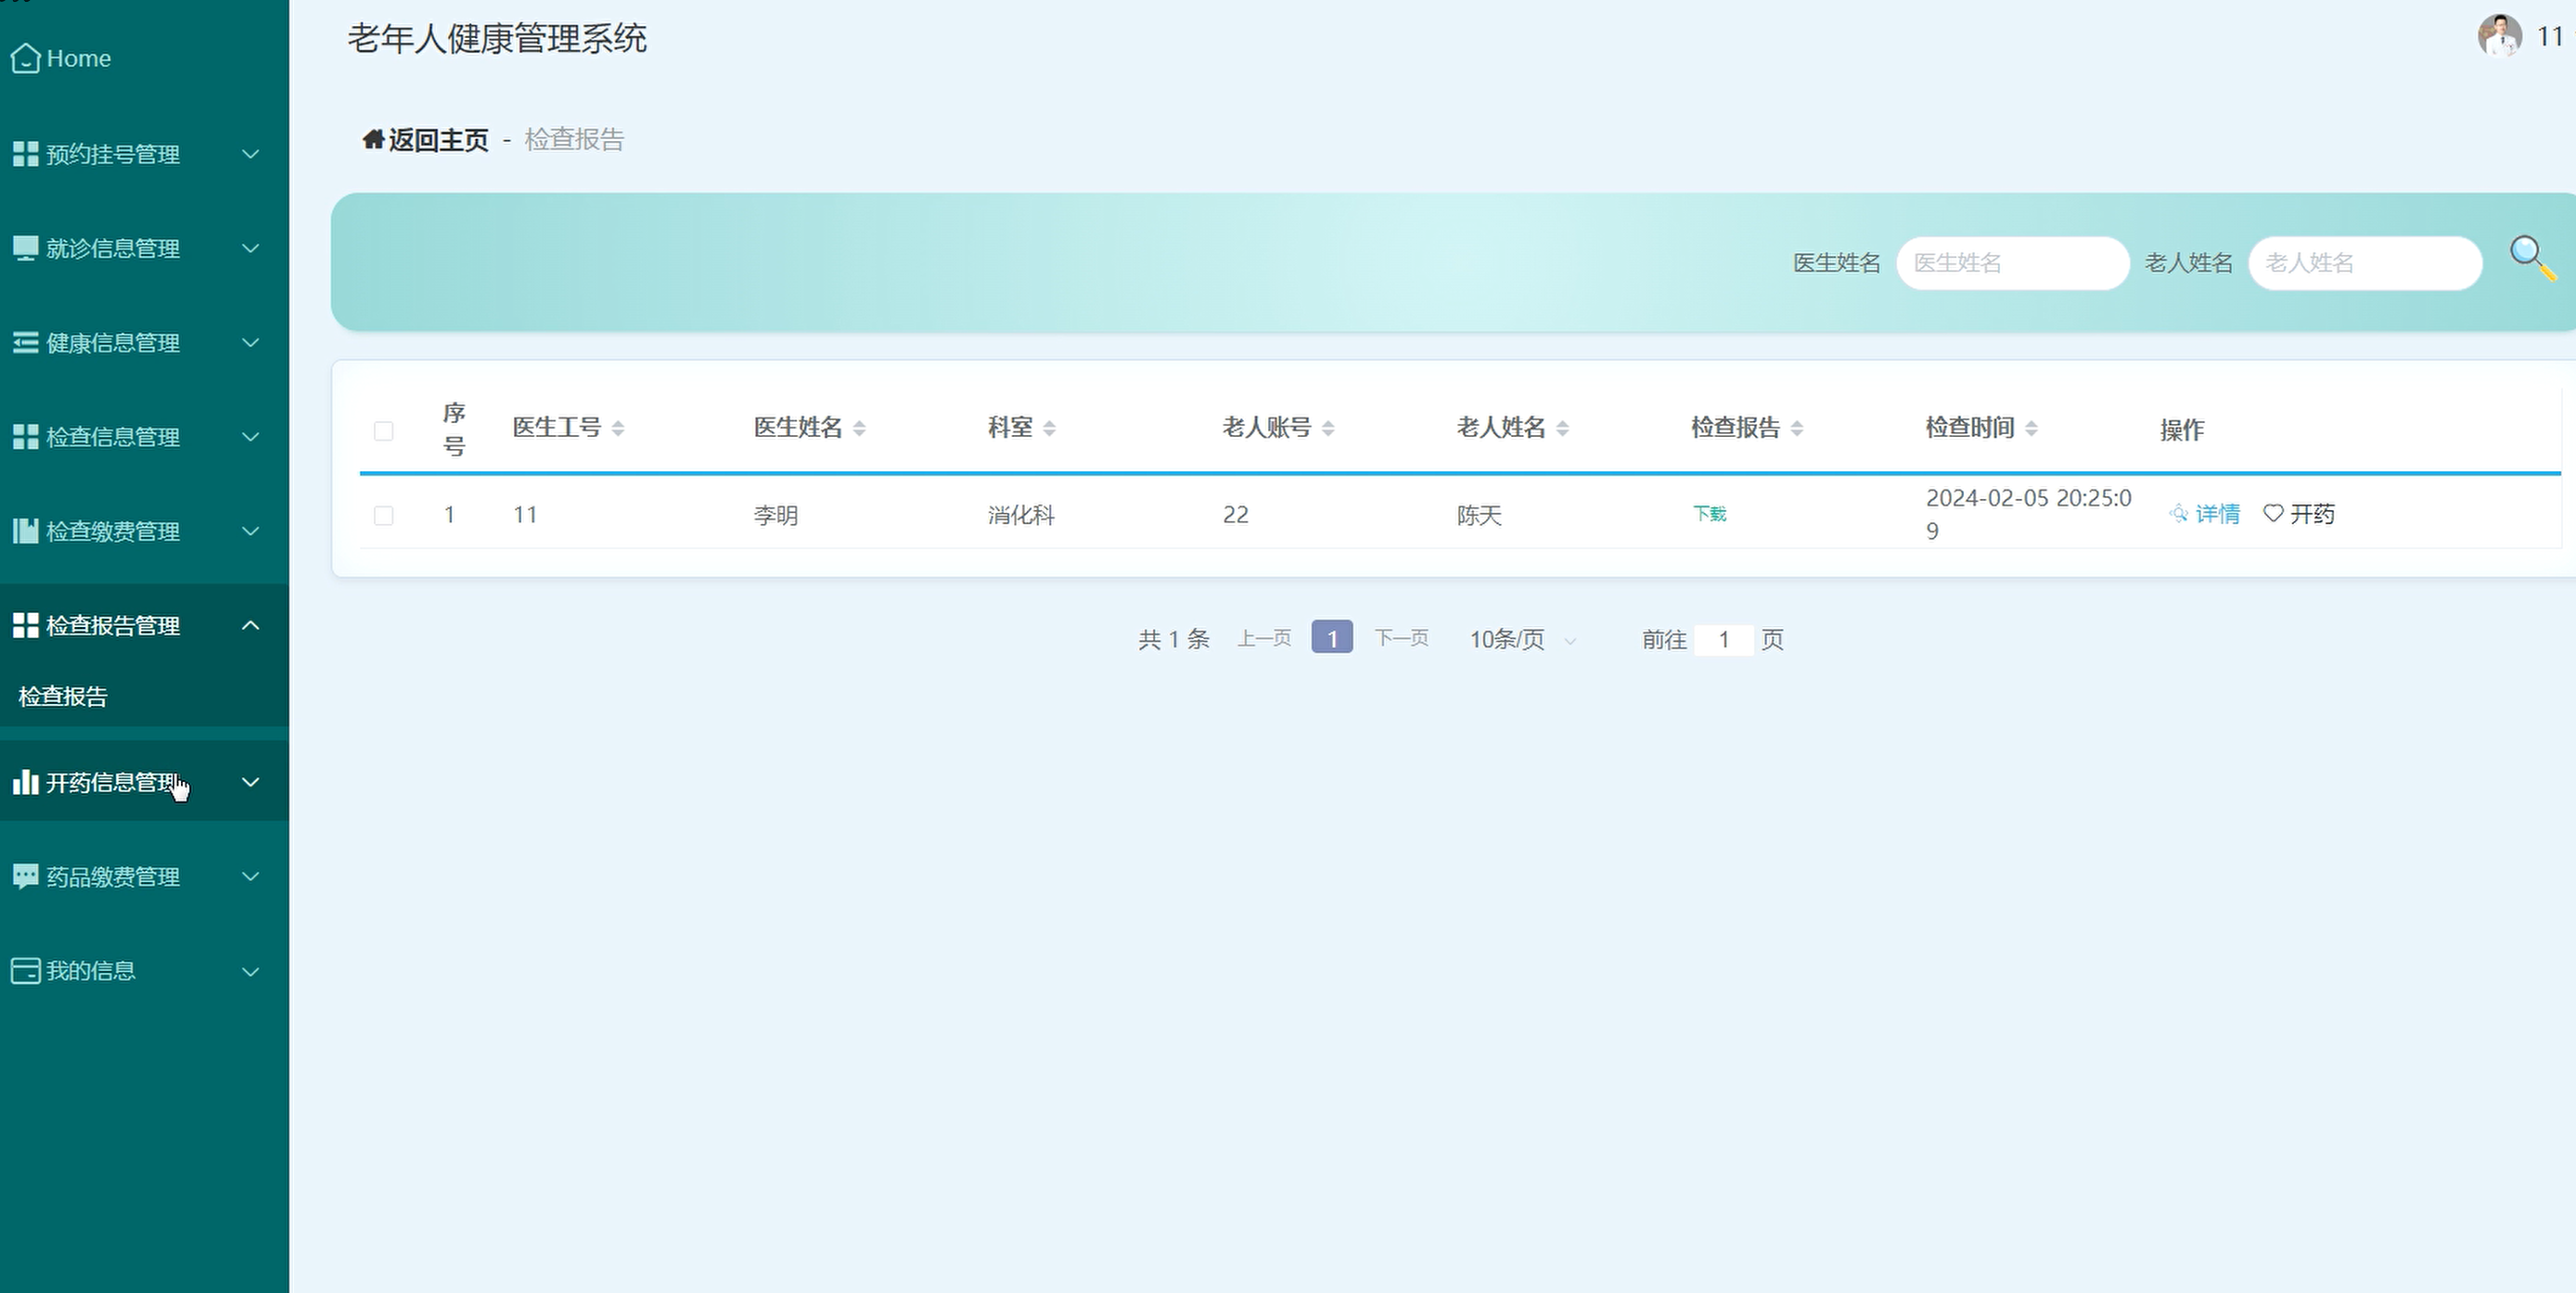2576x1293 pixels.
Task: Click the 就诊信息管理 monitor icon
Action: pyautogui.click(x=25, y=248)
